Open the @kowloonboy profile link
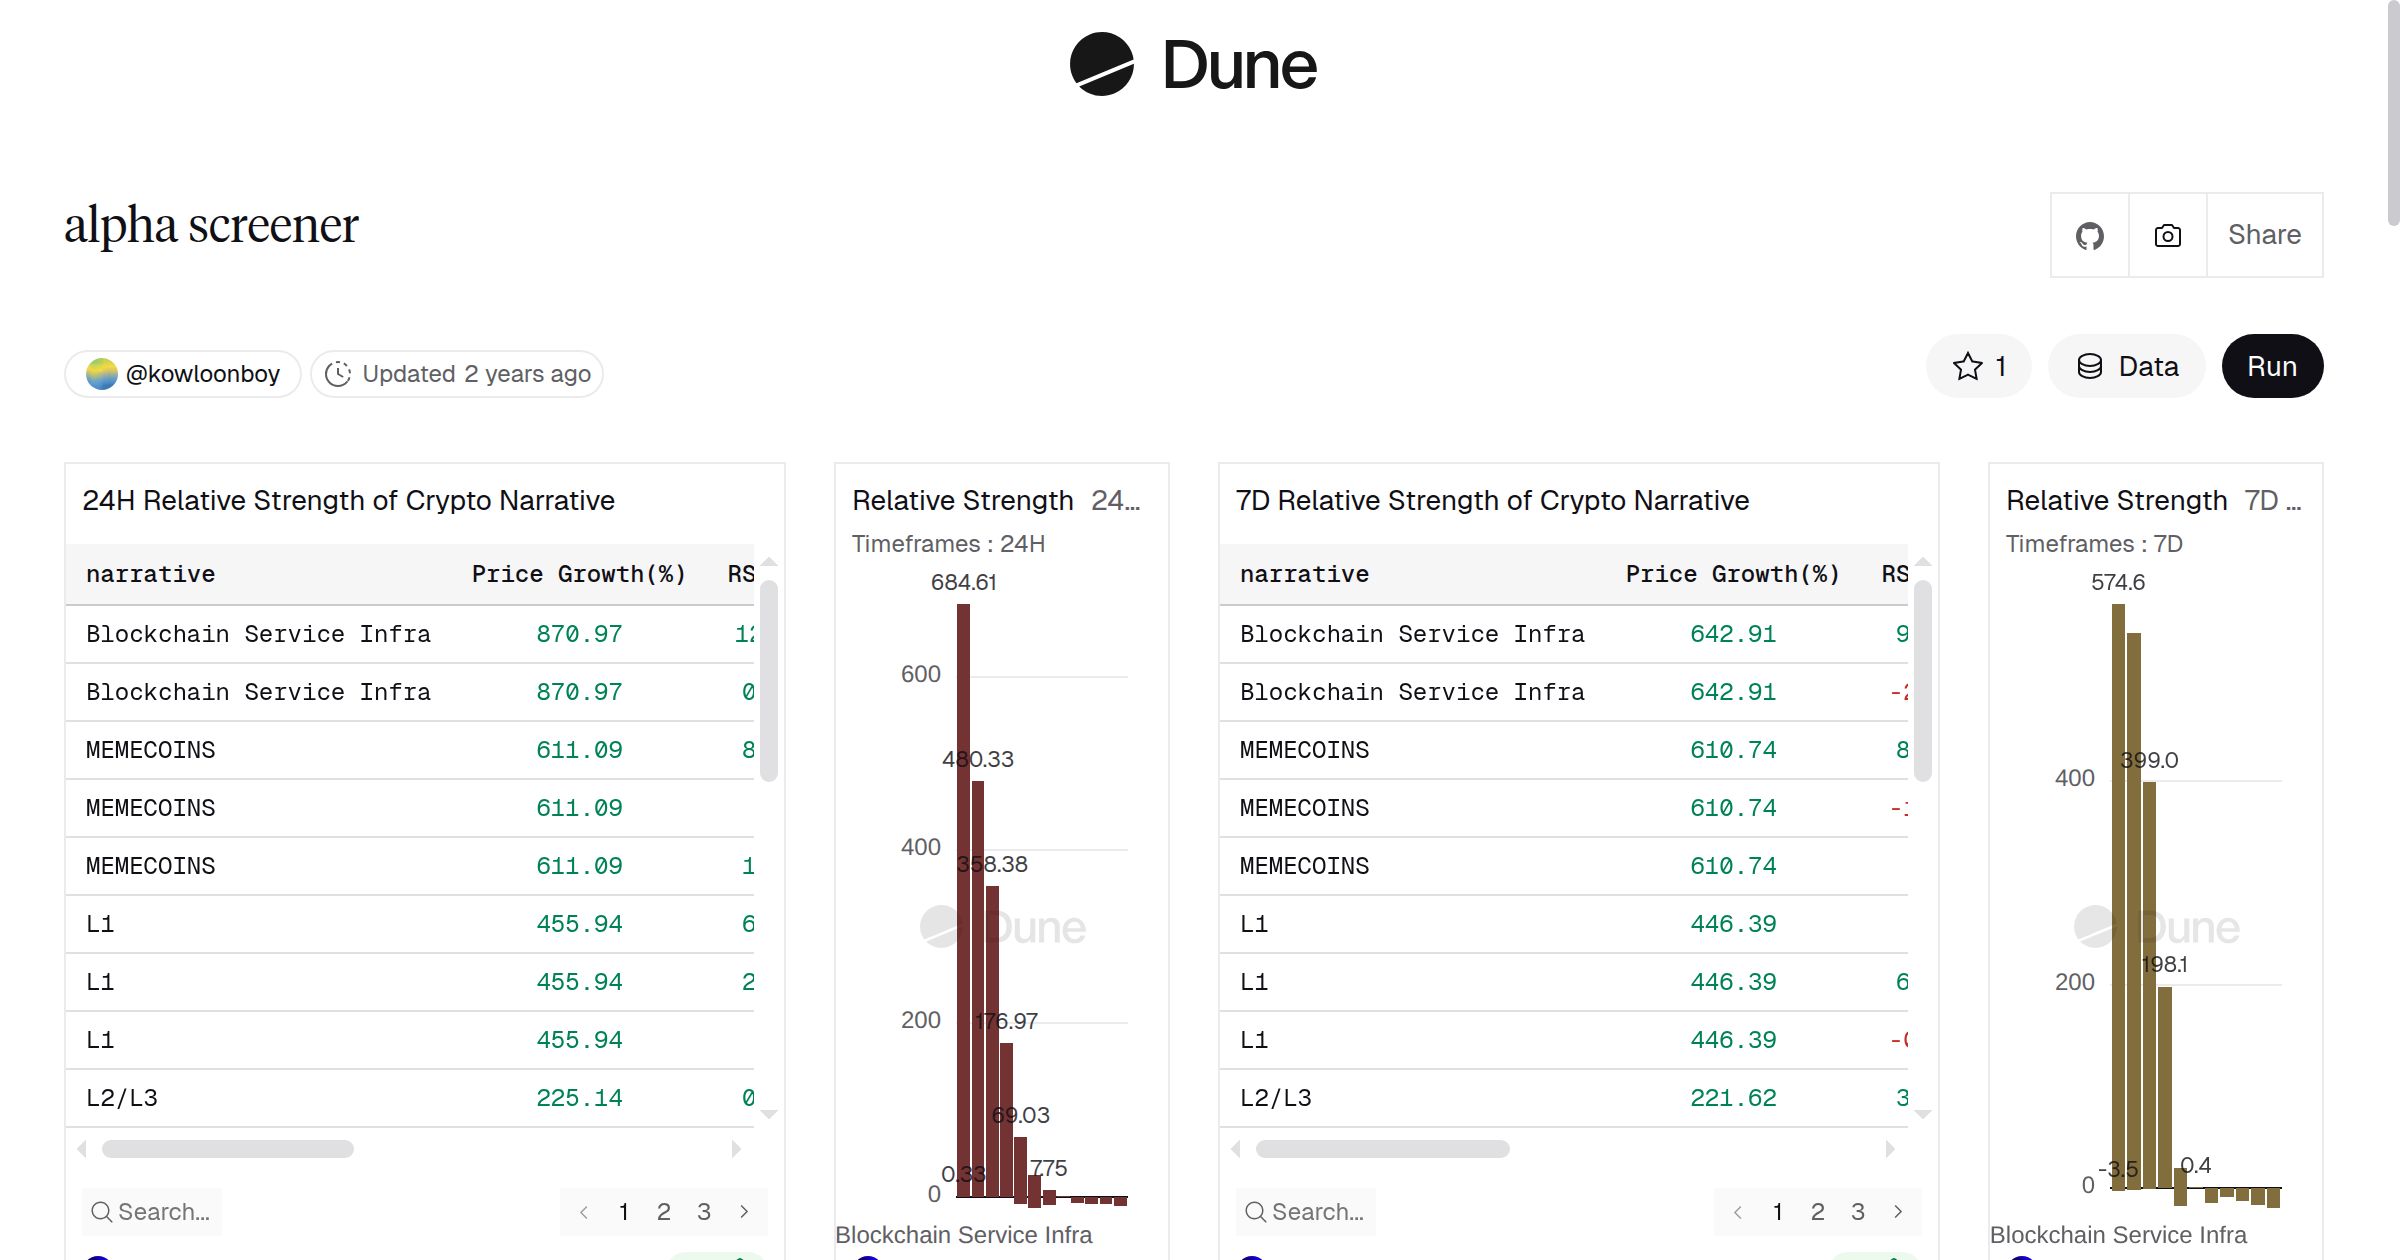This screenshot has width=2400, height=1260. (x=202, y=372)
